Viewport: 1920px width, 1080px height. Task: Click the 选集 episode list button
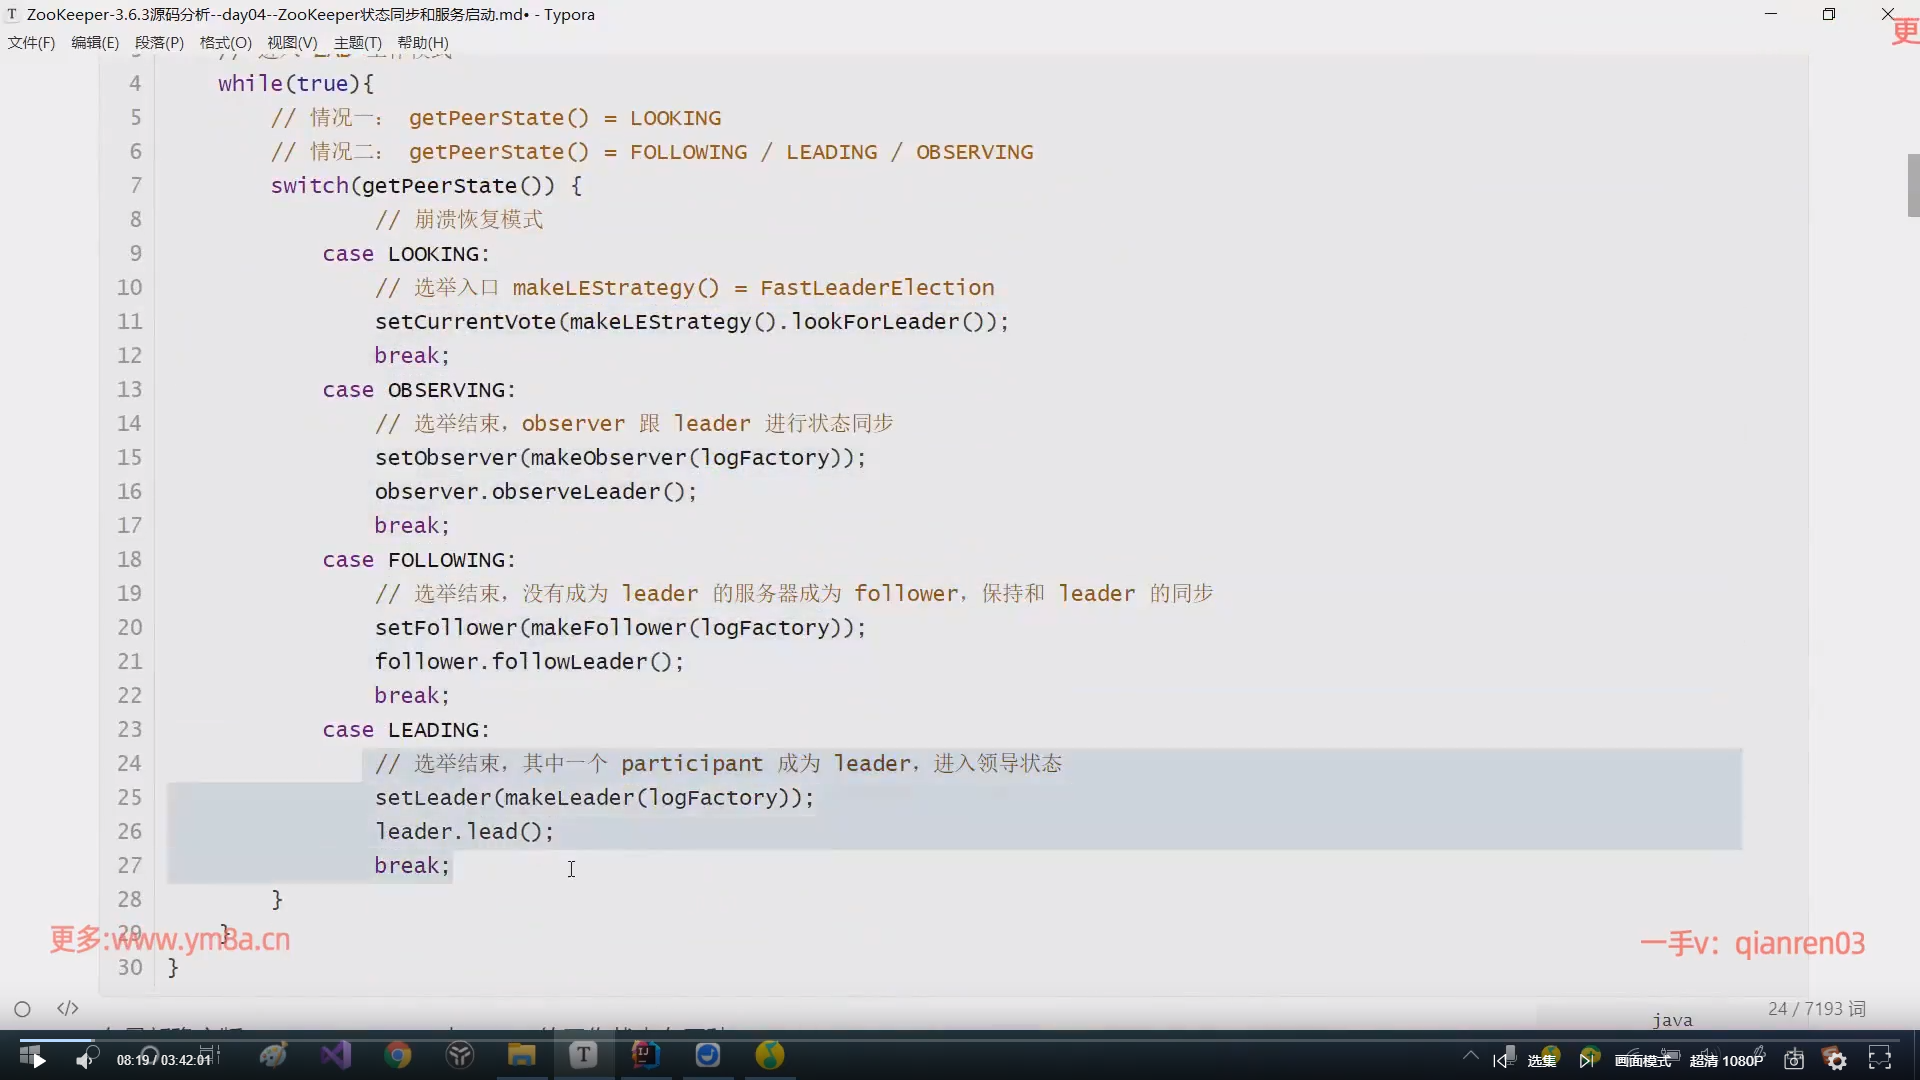pos(1541,1060)
